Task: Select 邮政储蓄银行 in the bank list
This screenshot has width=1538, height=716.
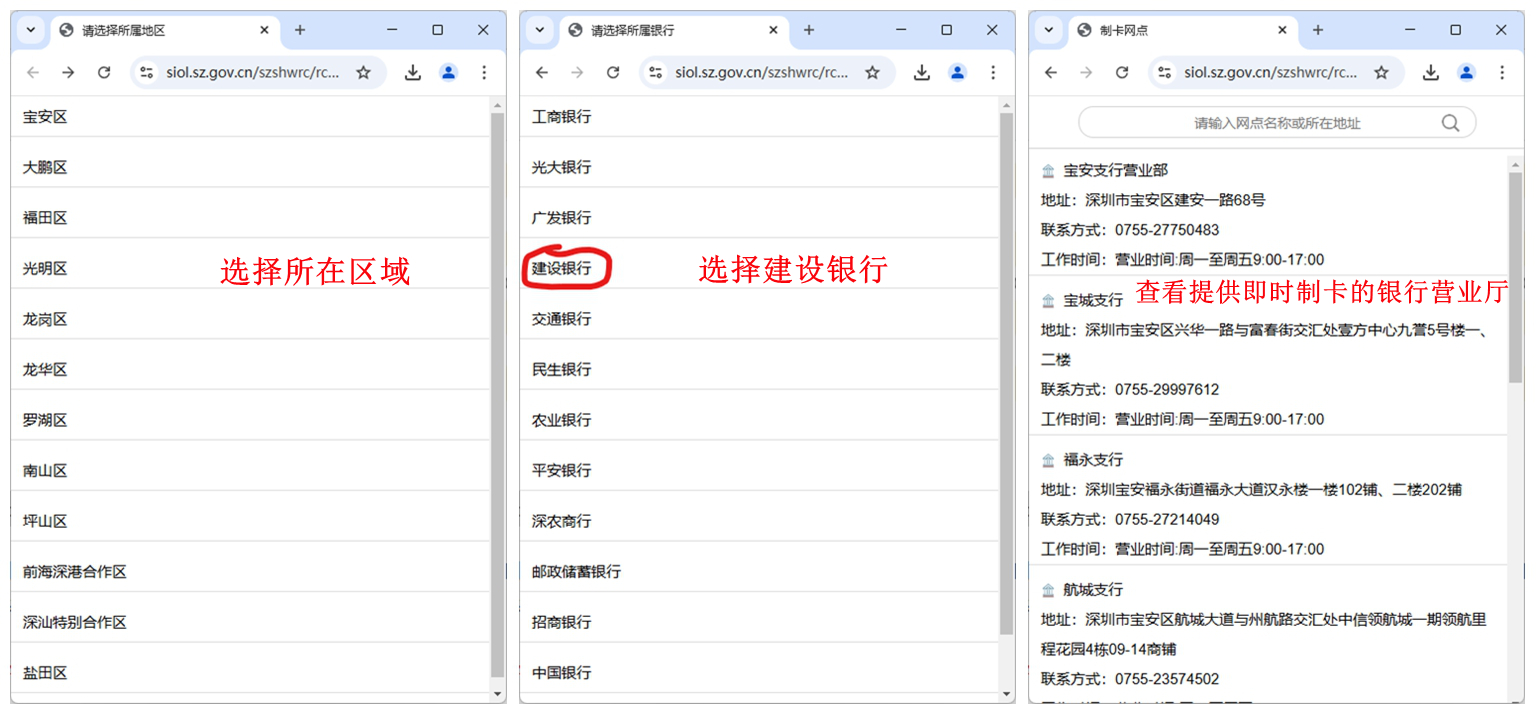Action: (x=759, y=571)
